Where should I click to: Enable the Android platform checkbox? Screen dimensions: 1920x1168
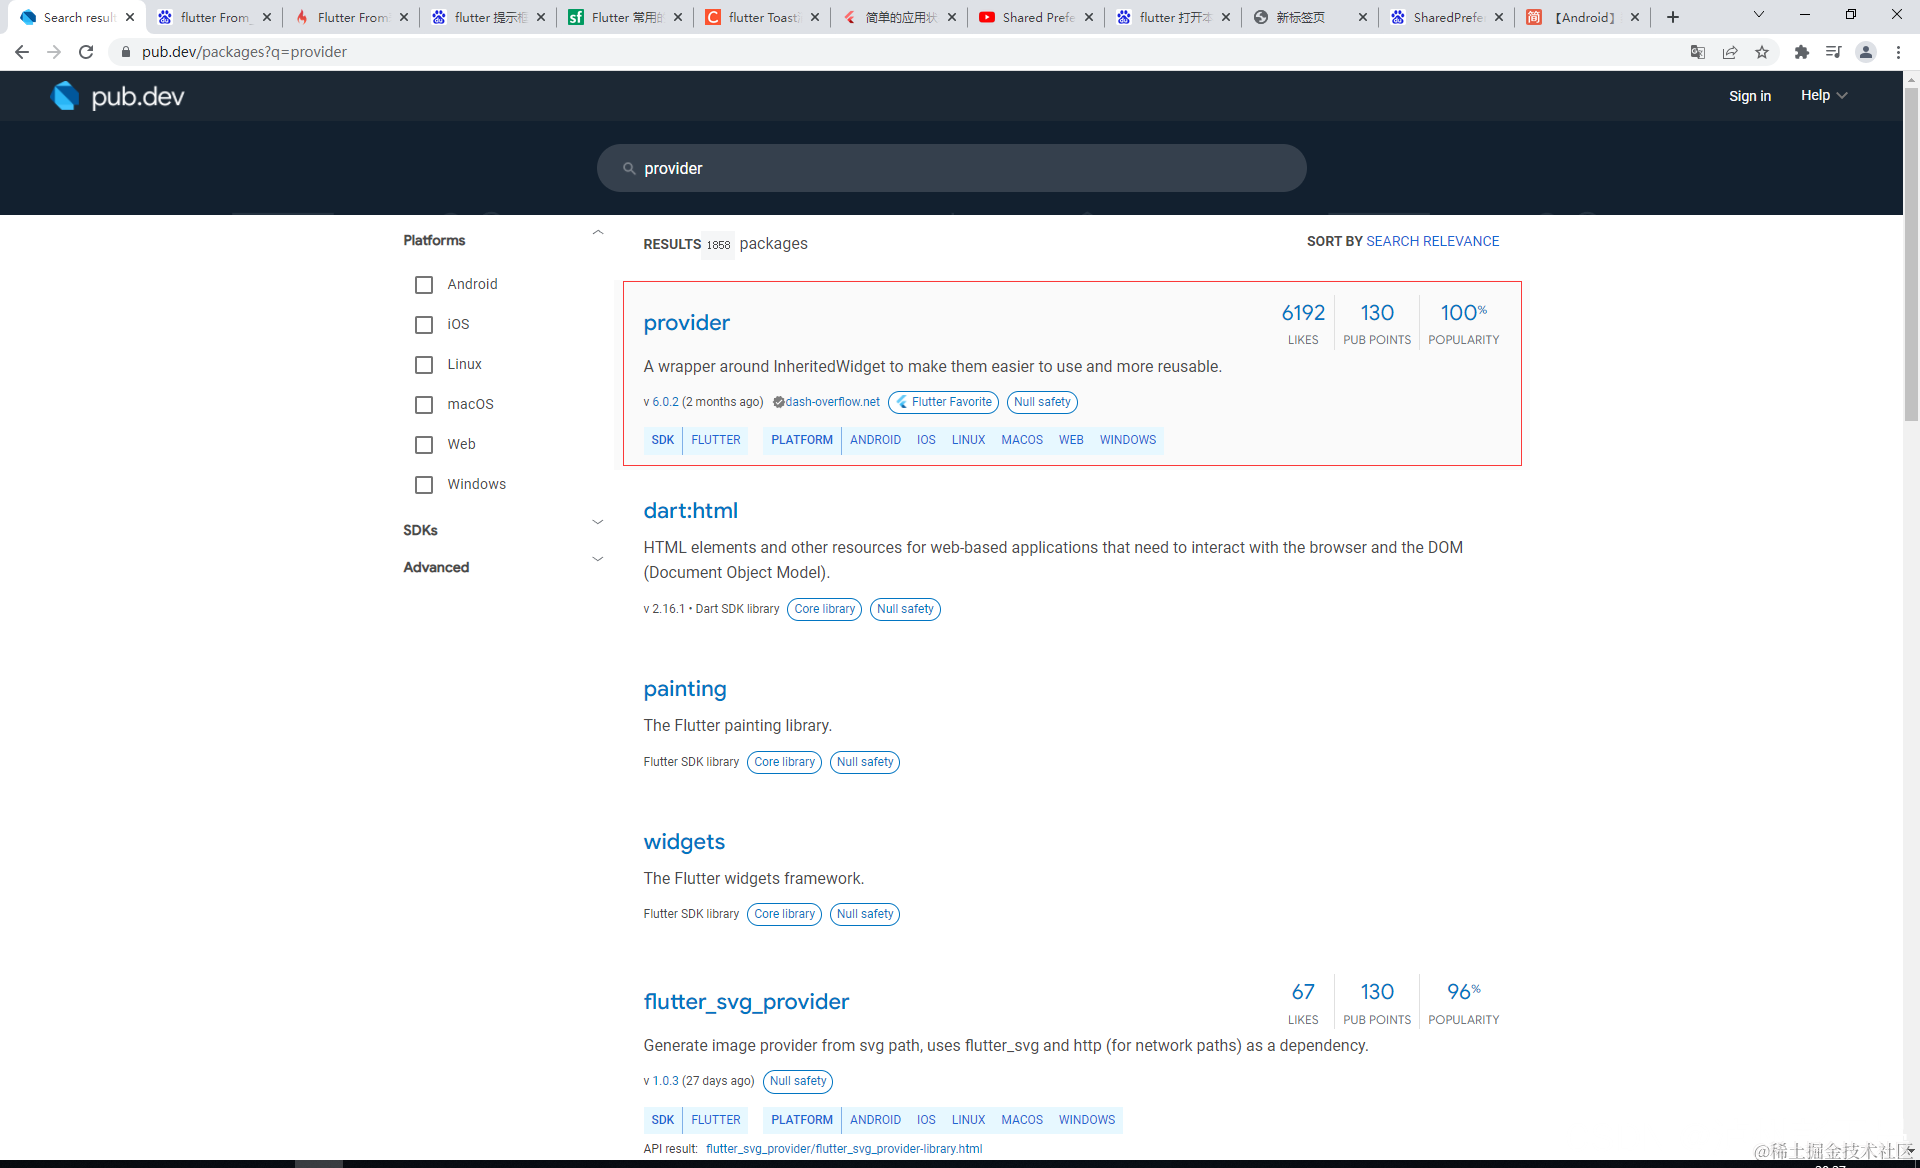[424, 285]
